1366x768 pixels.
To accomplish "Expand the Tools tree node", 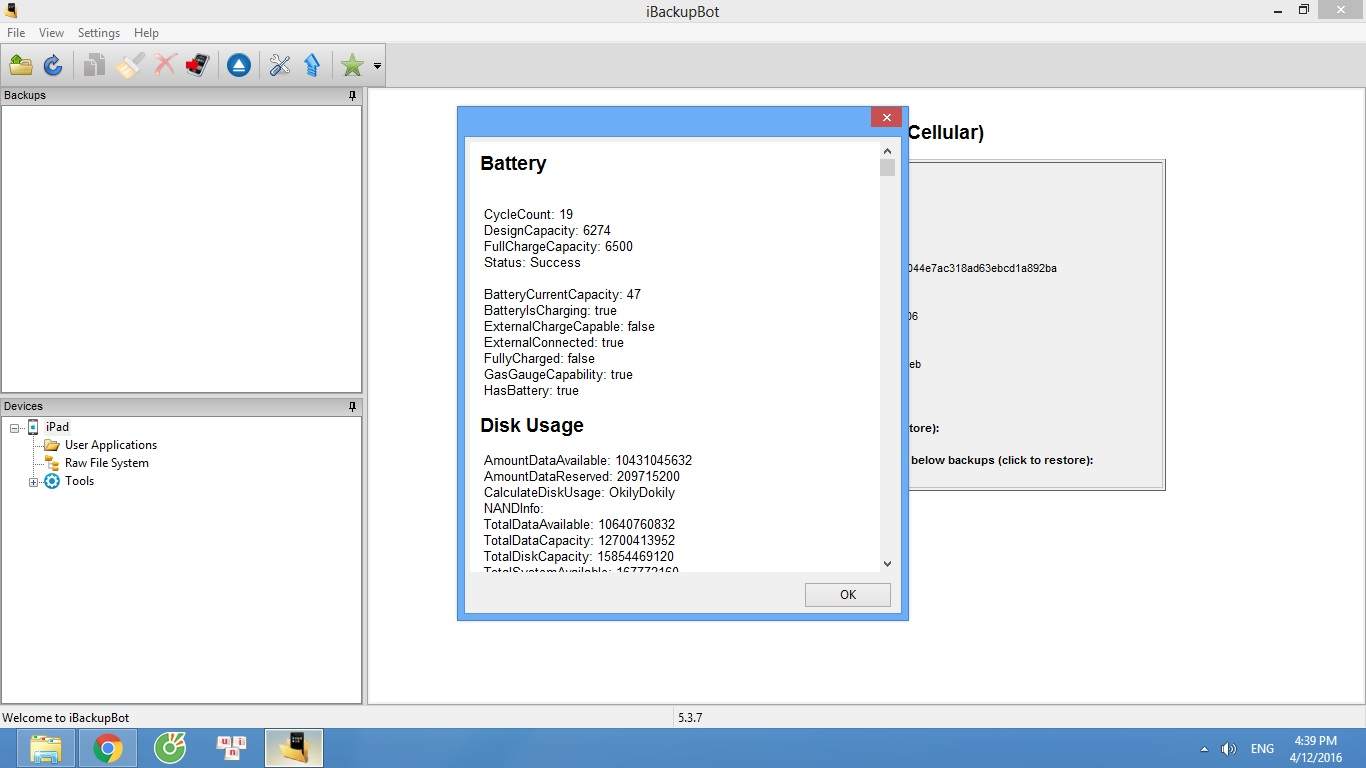I will pos(33,482).
